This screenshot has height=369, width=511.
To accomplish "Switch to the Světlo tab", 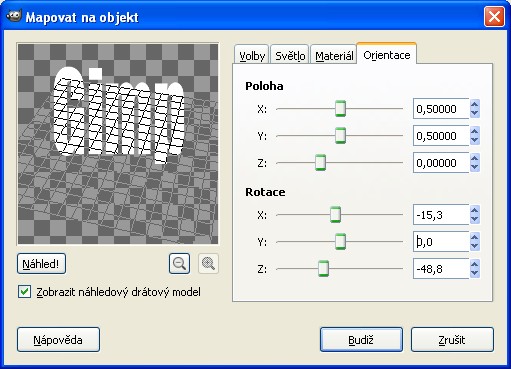I will (x=290, y=55).
